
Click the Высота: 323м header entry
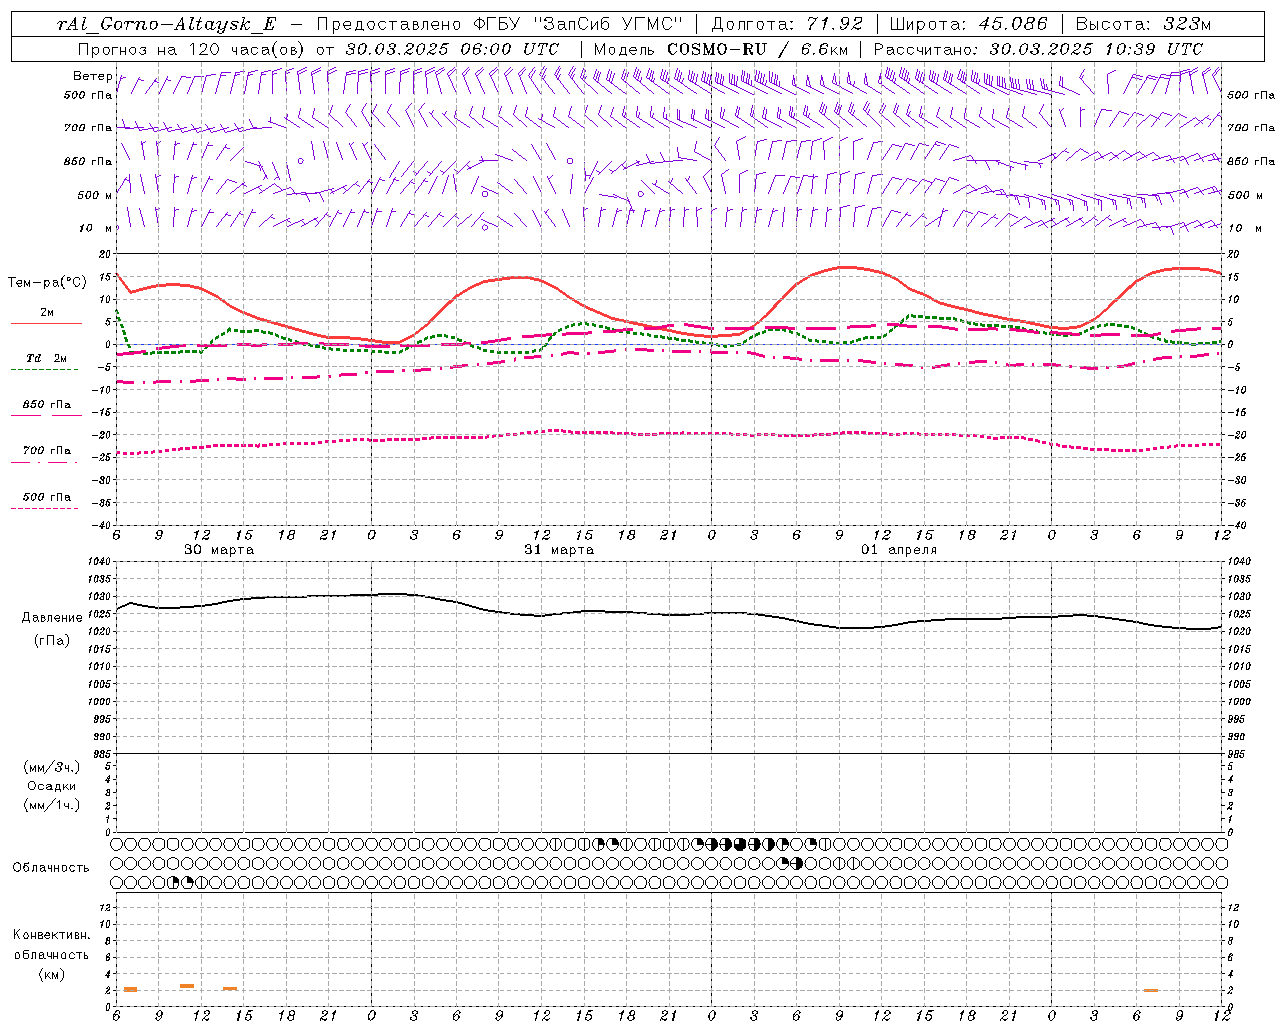pos(1142,24)
